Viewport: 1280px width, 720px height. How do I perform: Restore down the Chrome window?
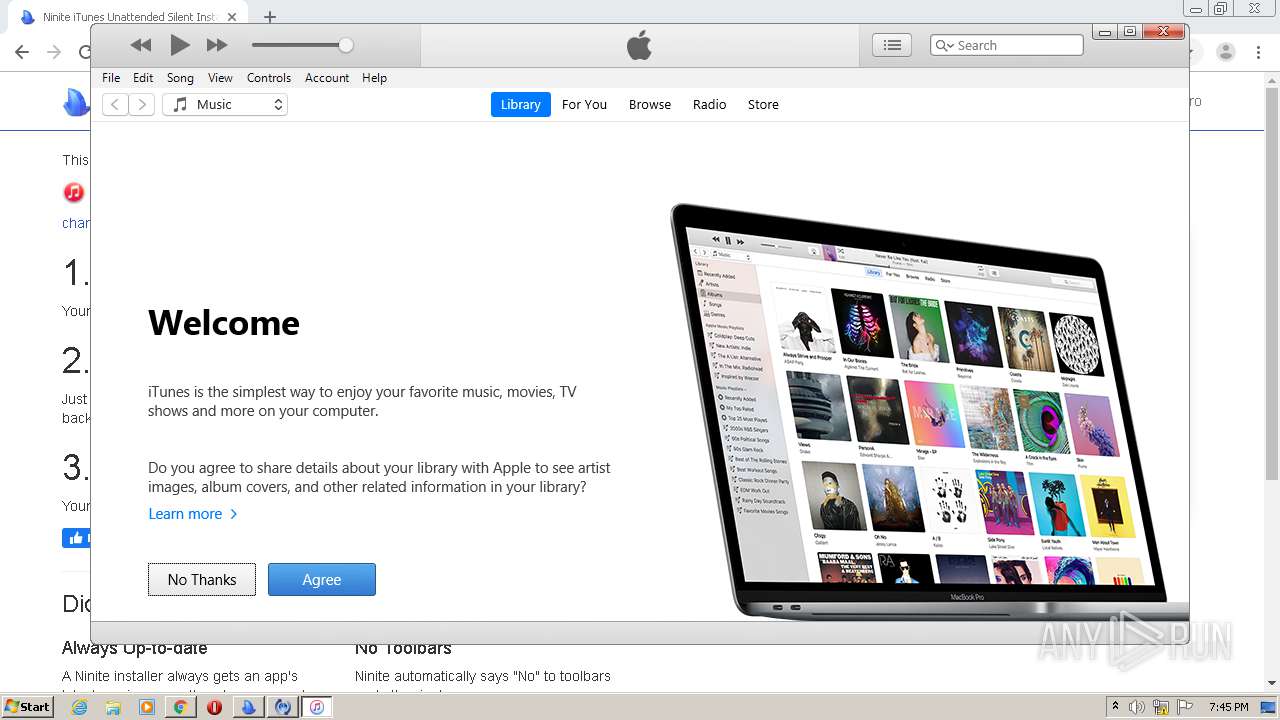(1220, 9)
